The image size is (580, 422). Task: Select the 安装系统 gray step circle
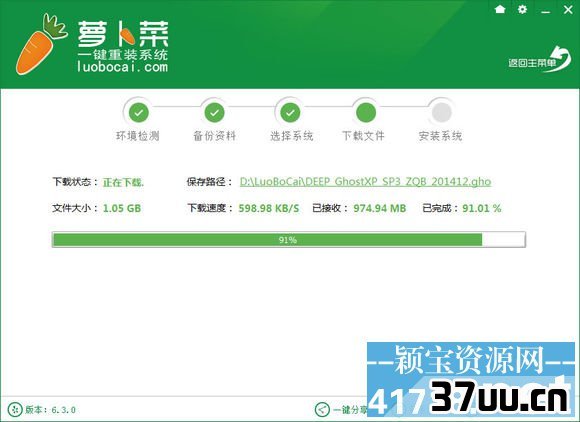pyautogui.click(x=442, y=112)
